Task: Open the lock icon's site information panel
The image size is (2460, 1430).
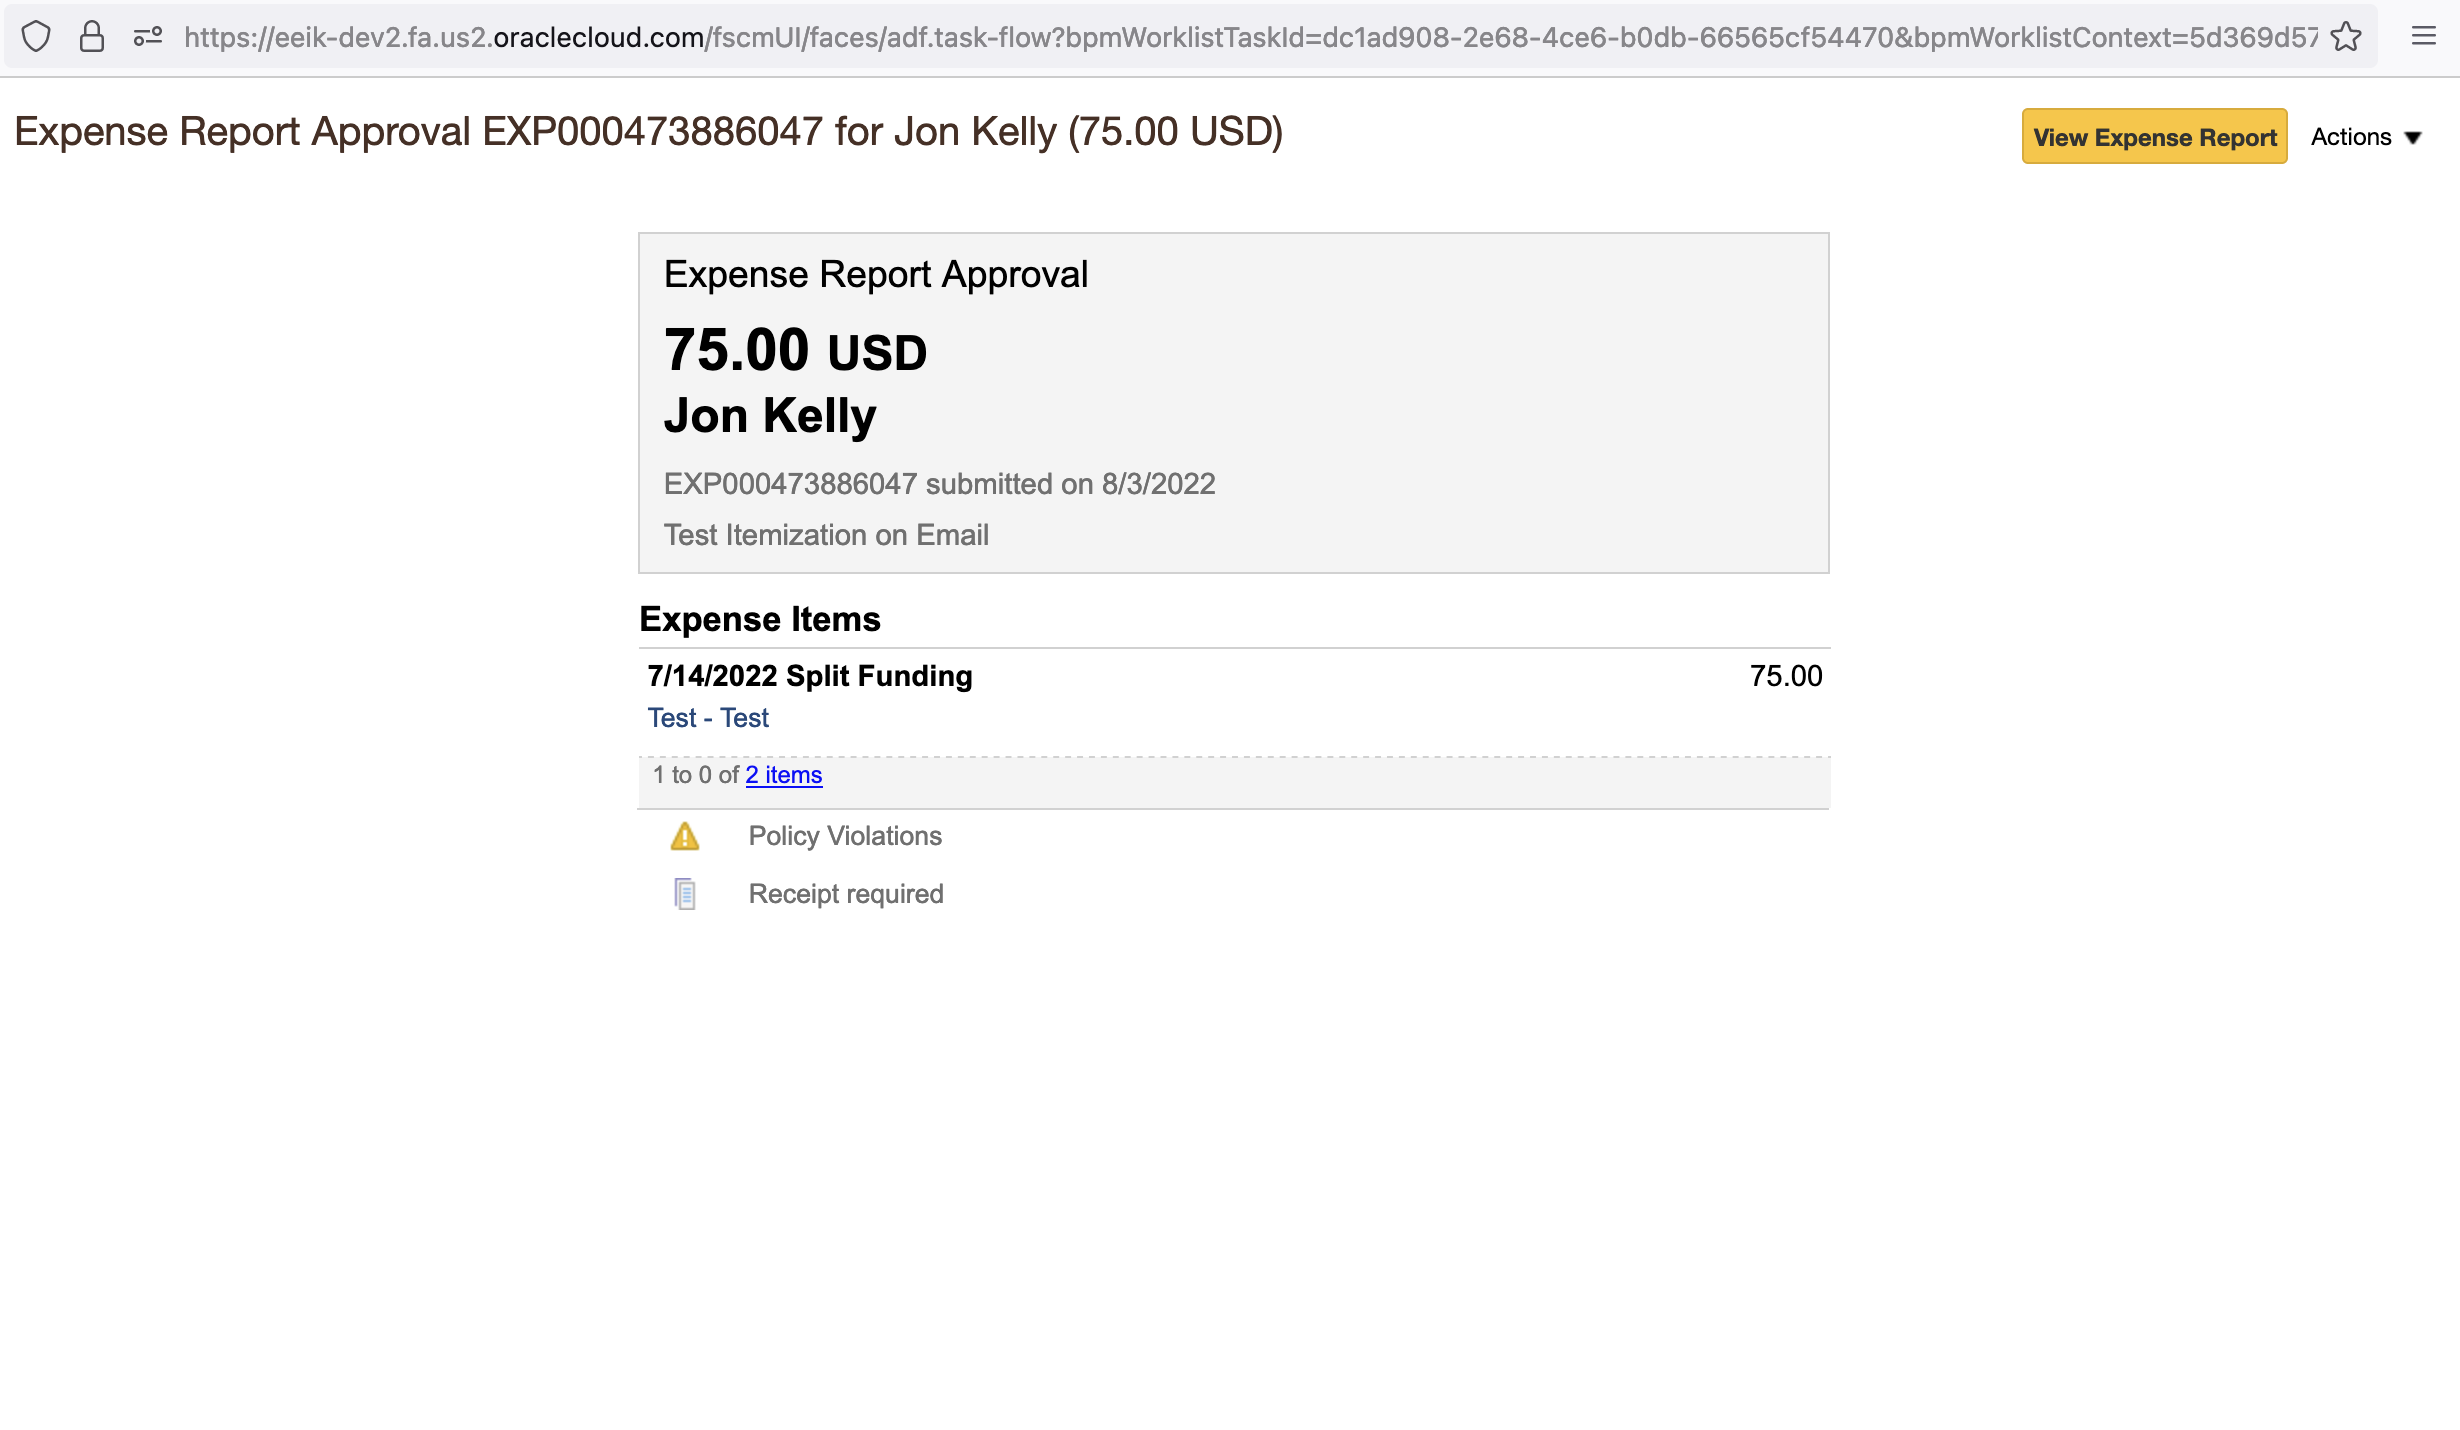Action: click(93, 36)
